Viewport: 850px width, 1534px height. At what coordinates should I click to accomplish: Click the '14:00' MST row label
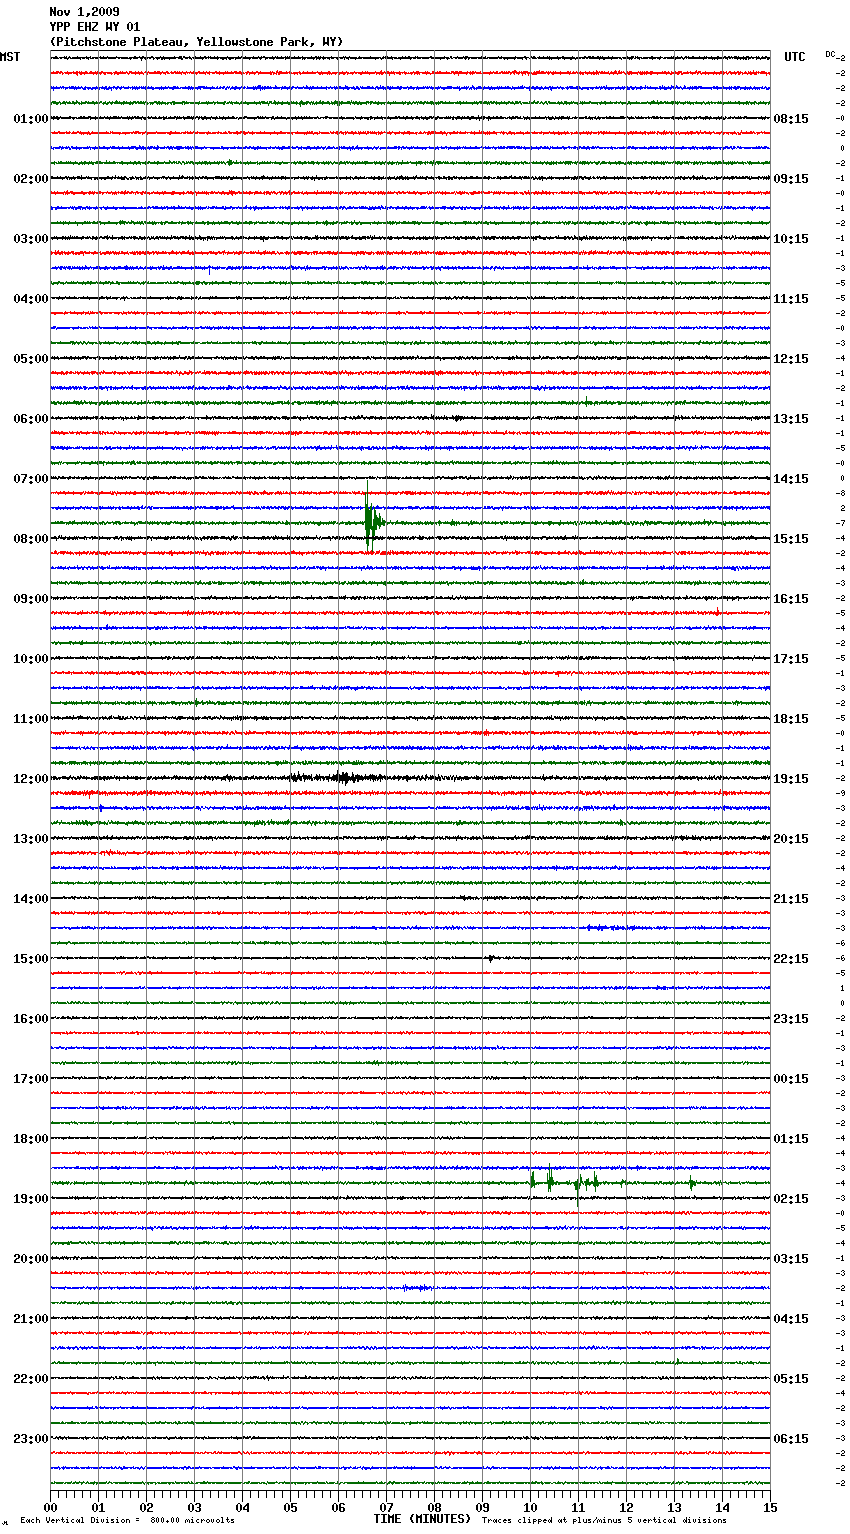[30, 899]
